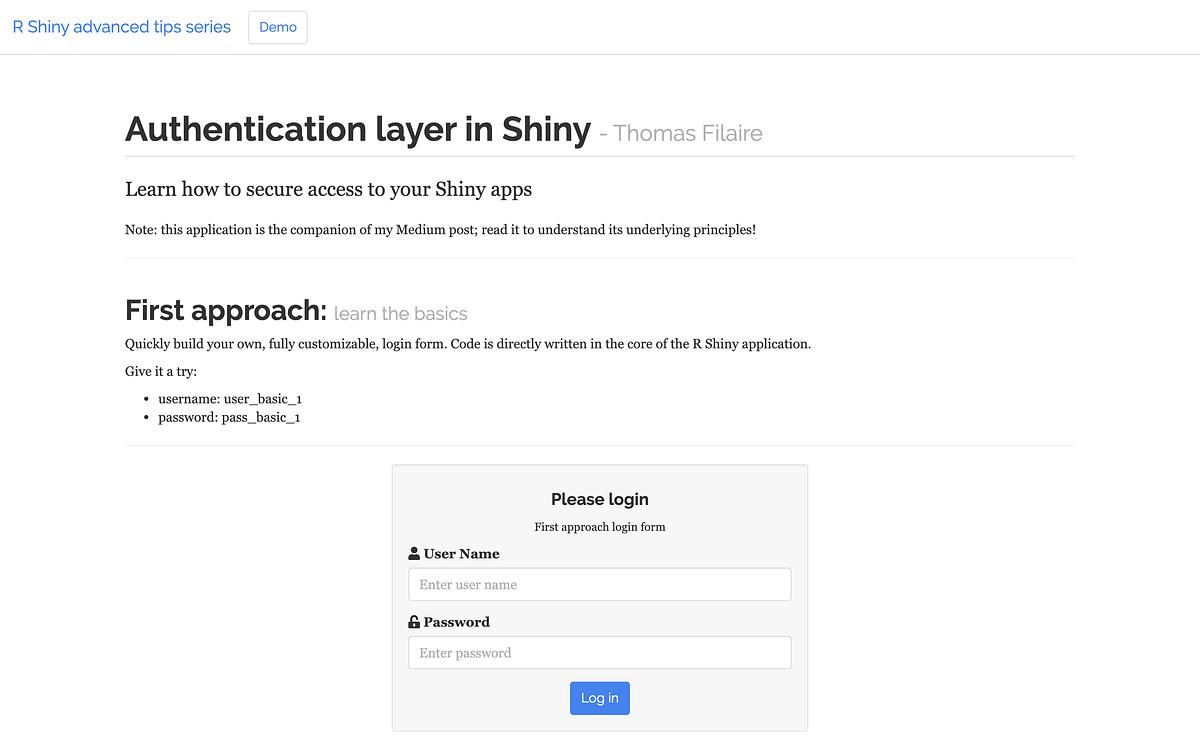The image size is (1200, 750).
Task: Select the Password label text
Action: (x=456, y=621)
